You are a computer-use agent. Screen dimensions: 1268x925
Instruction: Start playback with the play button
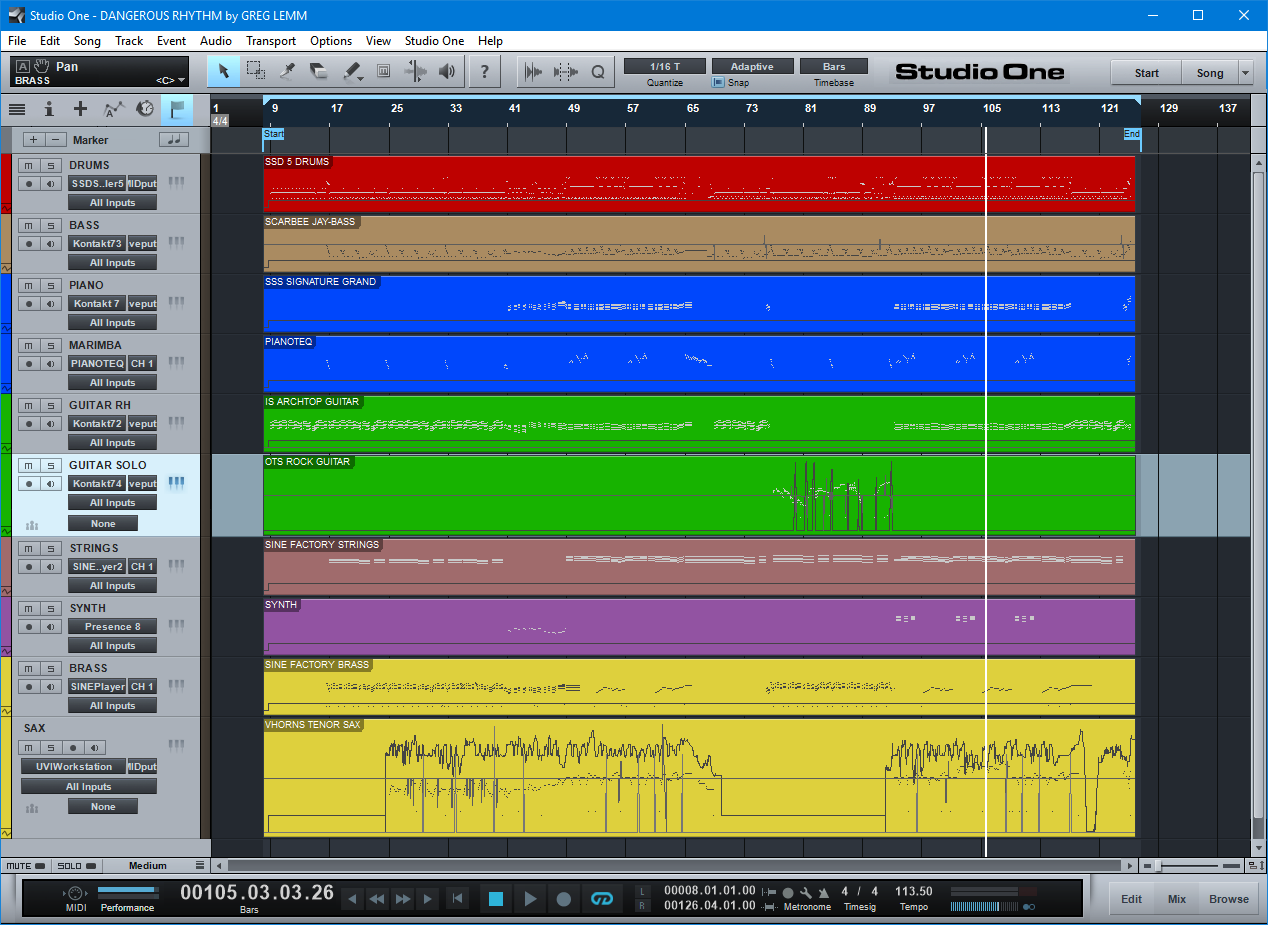[530, 899]
